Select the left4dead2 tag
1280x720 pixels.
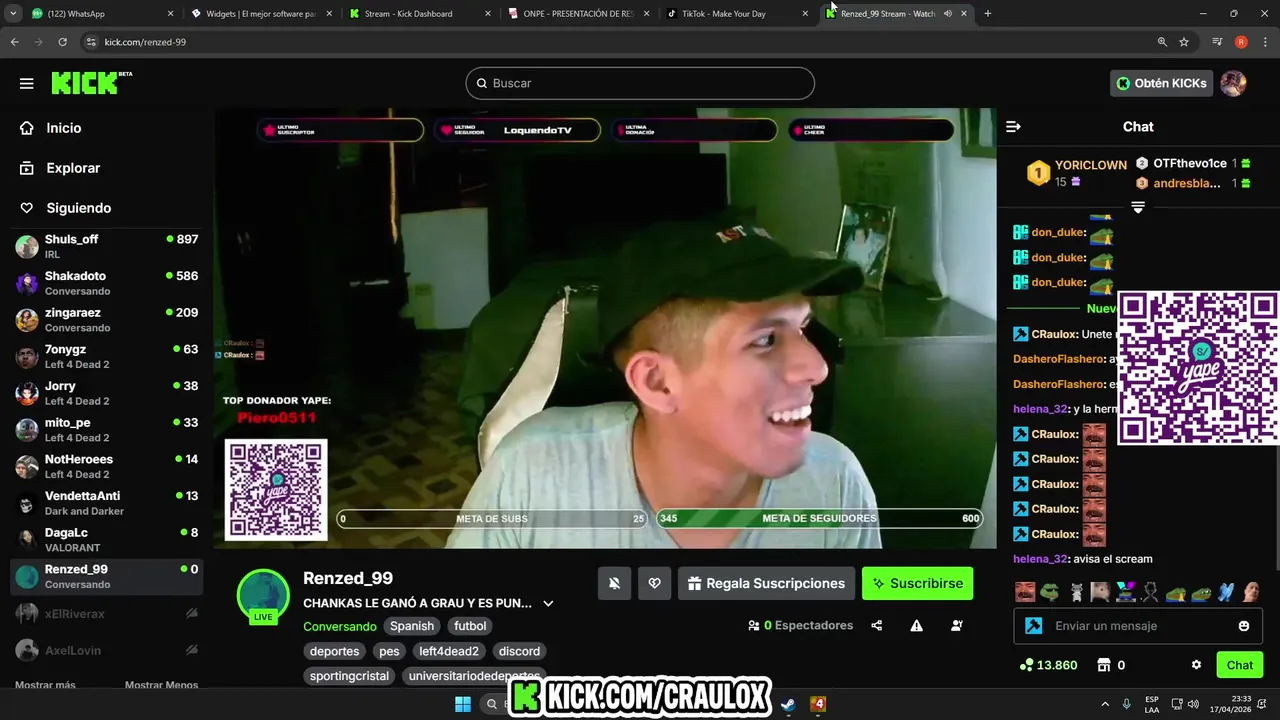449,651
